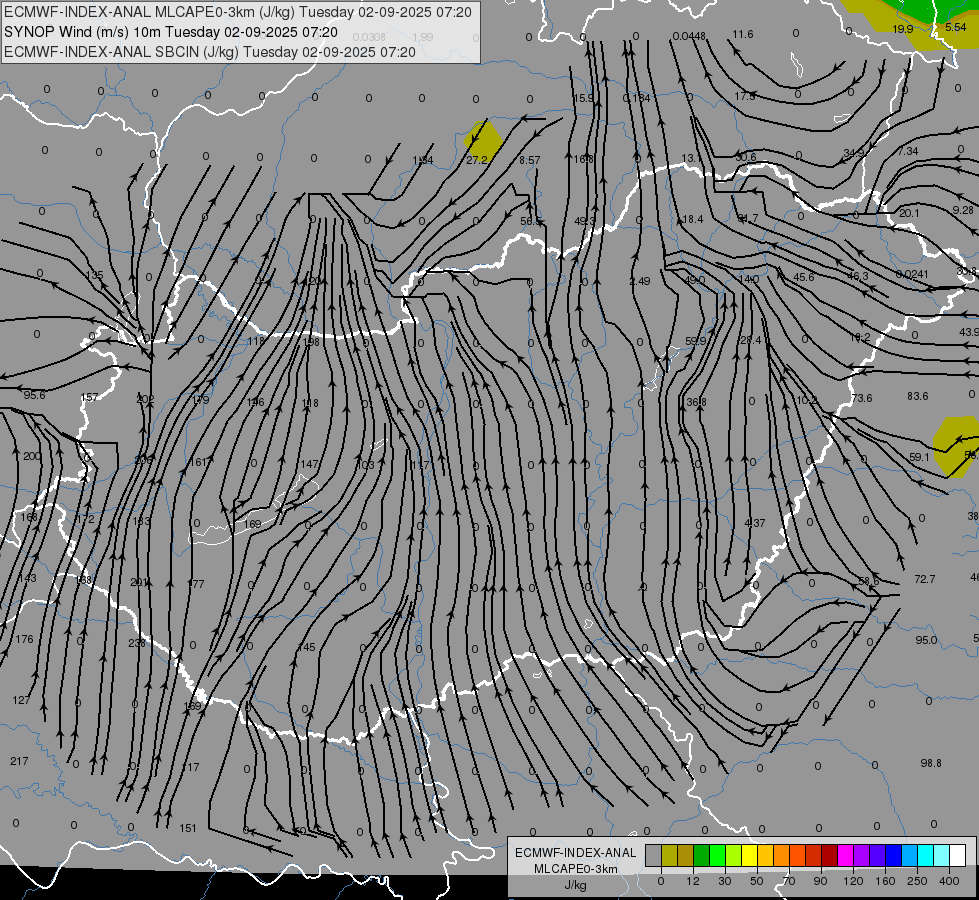Click the olive hexagon near 59.1

click(955, 447)
